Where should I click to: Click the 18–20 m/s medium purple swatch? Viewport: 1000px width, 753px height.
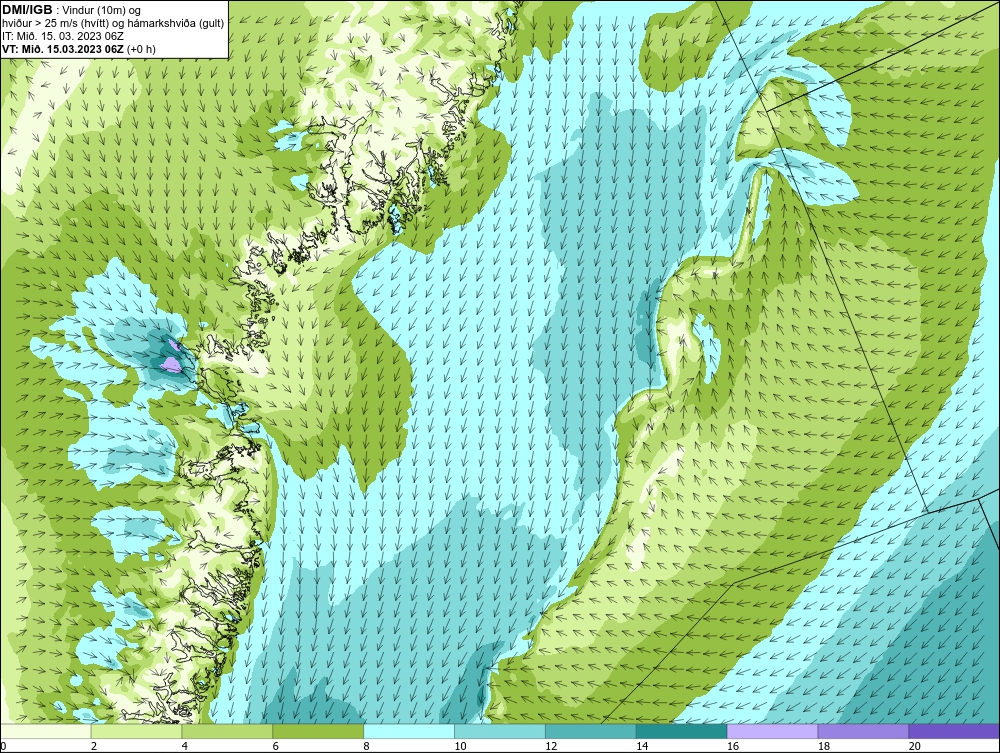click(864, 731)
